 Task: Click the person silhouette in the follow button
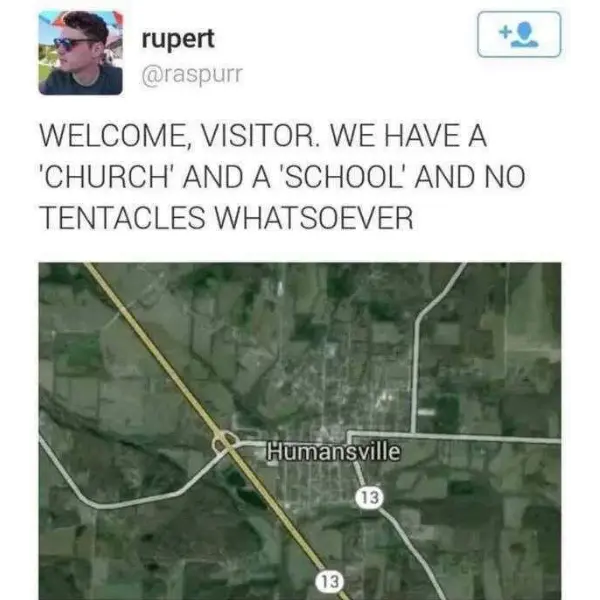[526, 34]
